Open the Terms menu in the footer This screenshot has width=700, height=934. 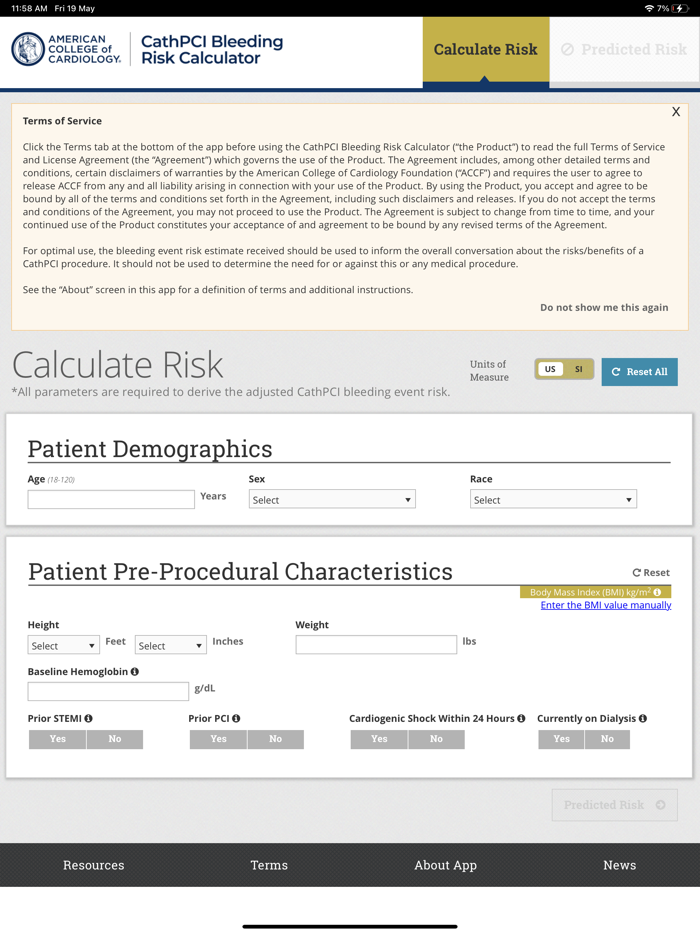(269, 864)
